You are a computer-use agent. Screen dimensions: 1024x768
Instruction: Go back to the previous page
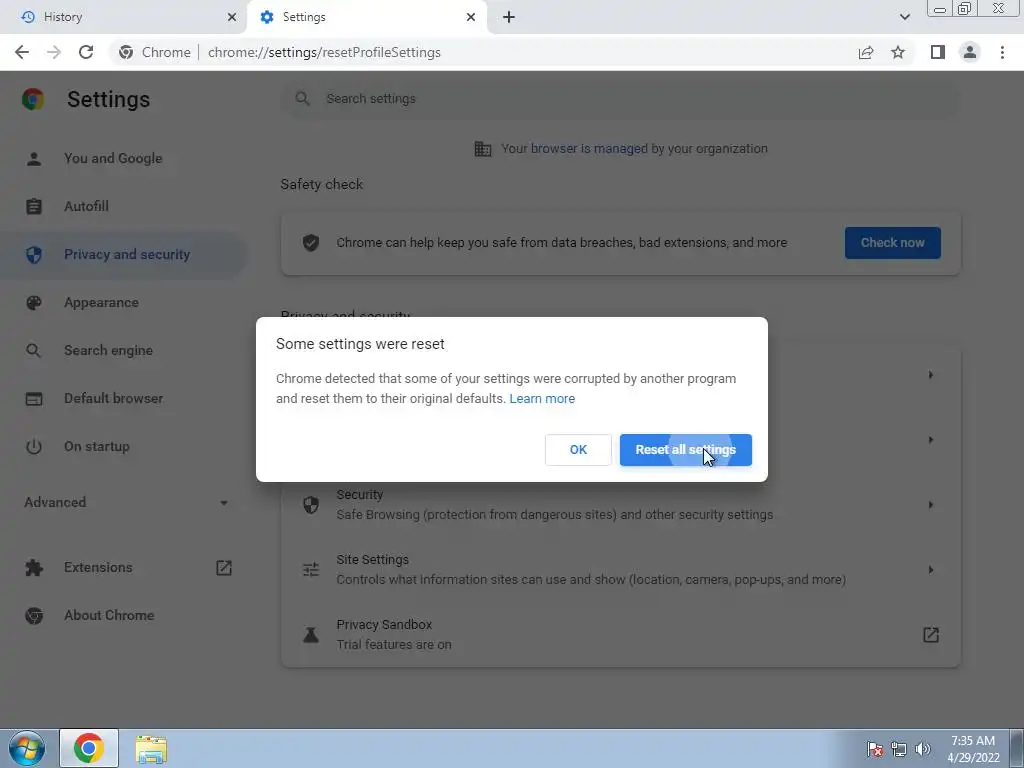pyautogui.click(x=22, y=52)
